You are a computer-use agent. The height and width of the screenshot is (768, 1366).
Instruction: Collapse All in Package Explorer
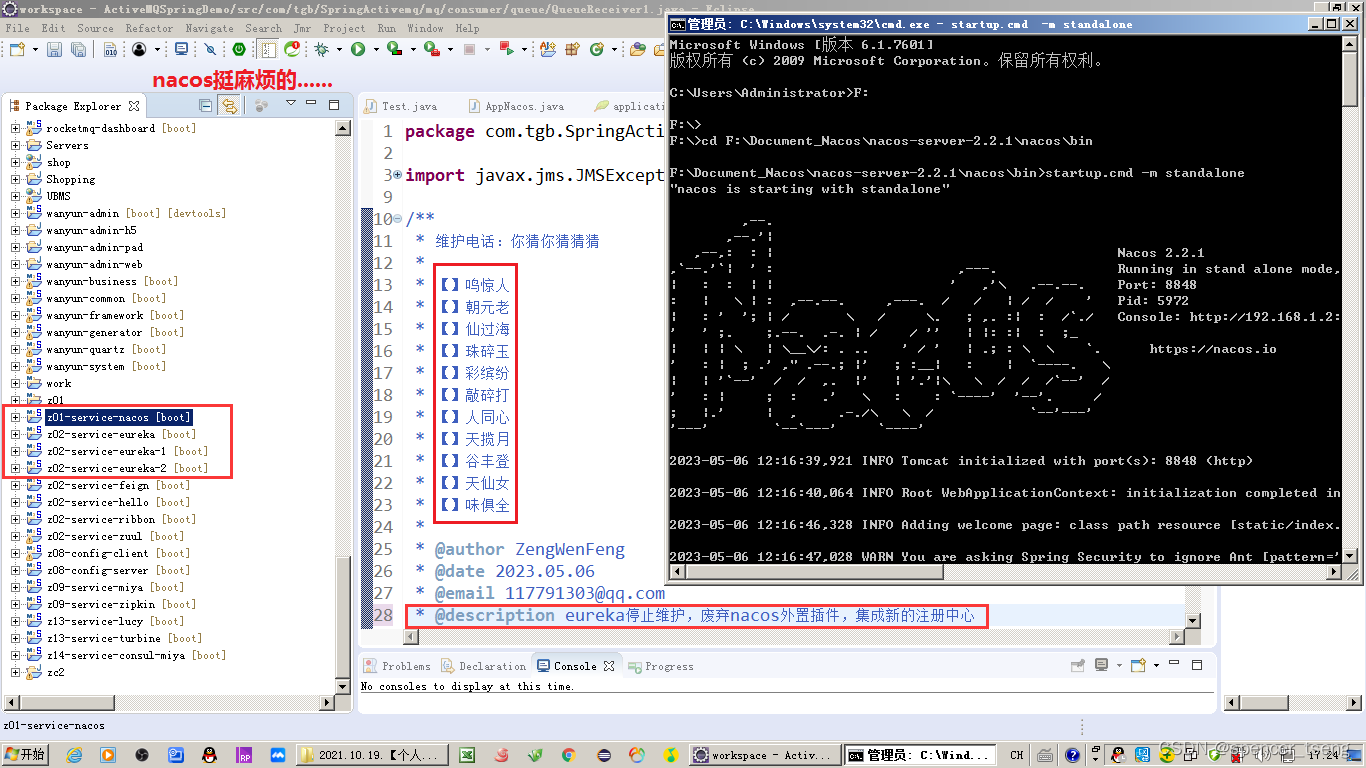[204, 105]
